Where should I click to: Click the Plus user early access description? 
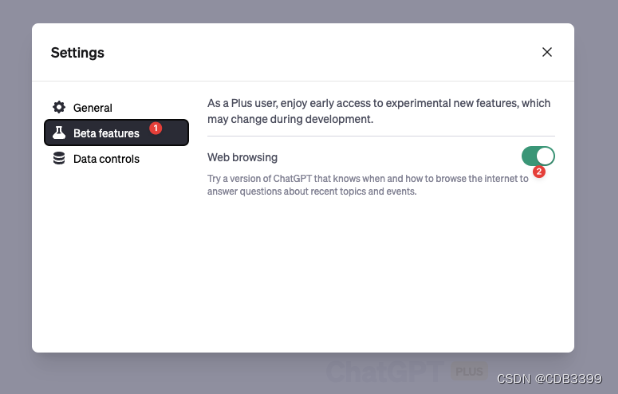(x=379, y=111)
